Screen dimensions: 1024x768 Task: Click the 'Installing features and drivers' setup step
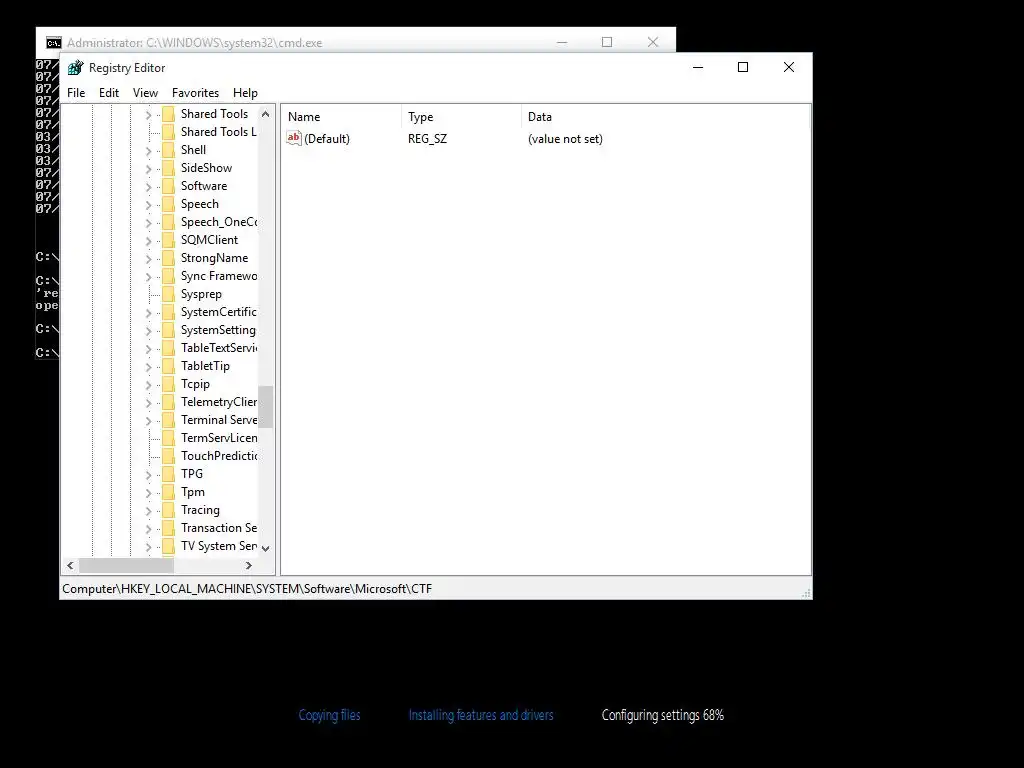pos(481,715)
